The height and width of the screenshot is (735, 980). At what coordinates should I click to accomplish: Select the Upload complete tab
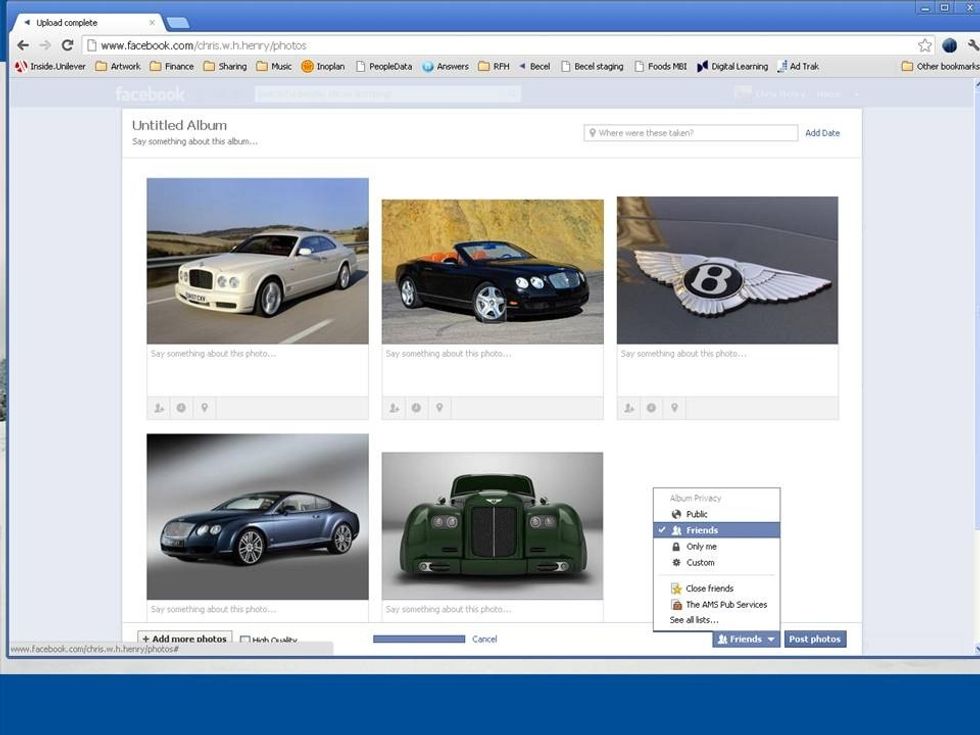[x=88, y=22]
